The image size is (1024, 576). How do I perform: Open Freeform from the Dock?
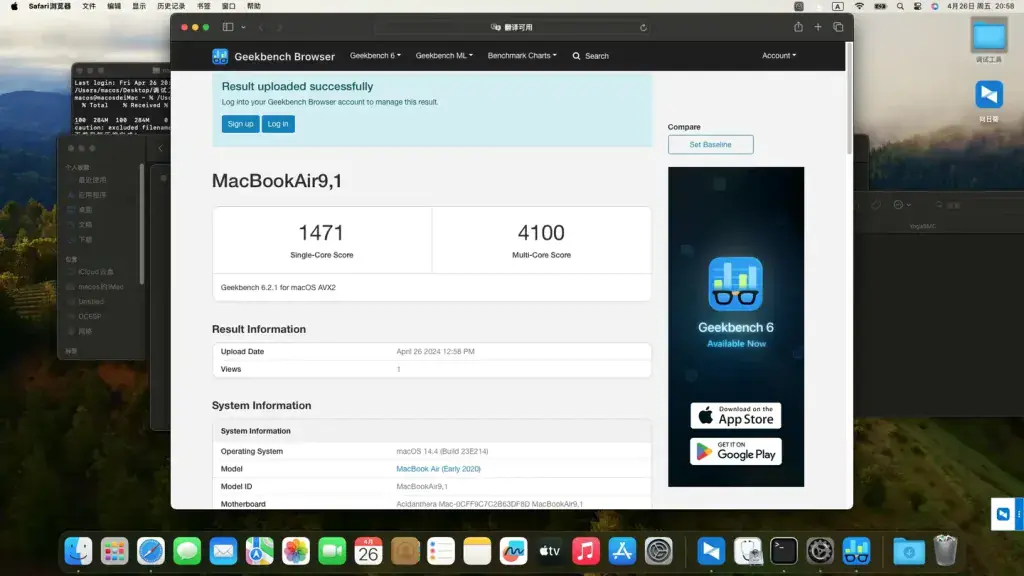pos(513,551)
